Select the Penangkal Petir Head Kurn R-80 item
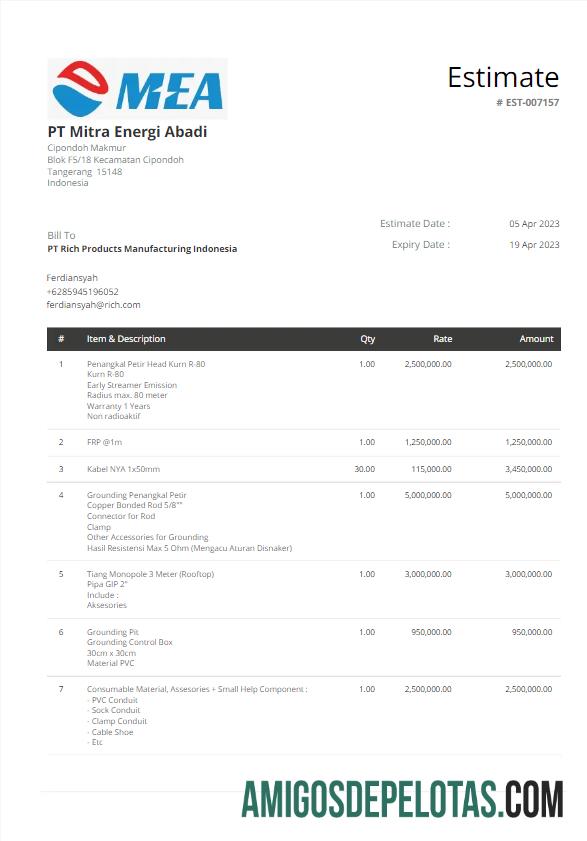This screenshot has width=587, height=841. tap(146, 364)
